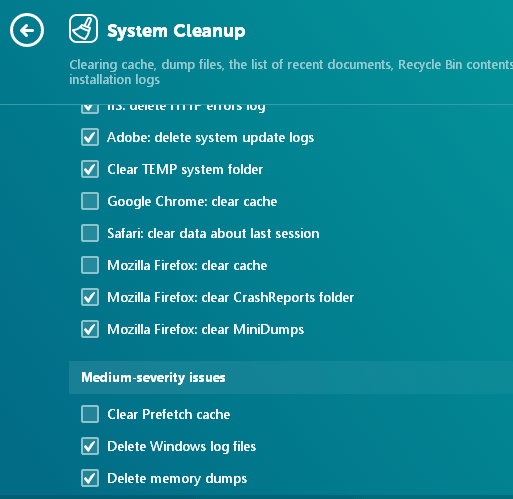Click the 'Clearing cache, dump files' description text
The height and width of the screenshot is (499, 513).
click(x=291, y=72)
